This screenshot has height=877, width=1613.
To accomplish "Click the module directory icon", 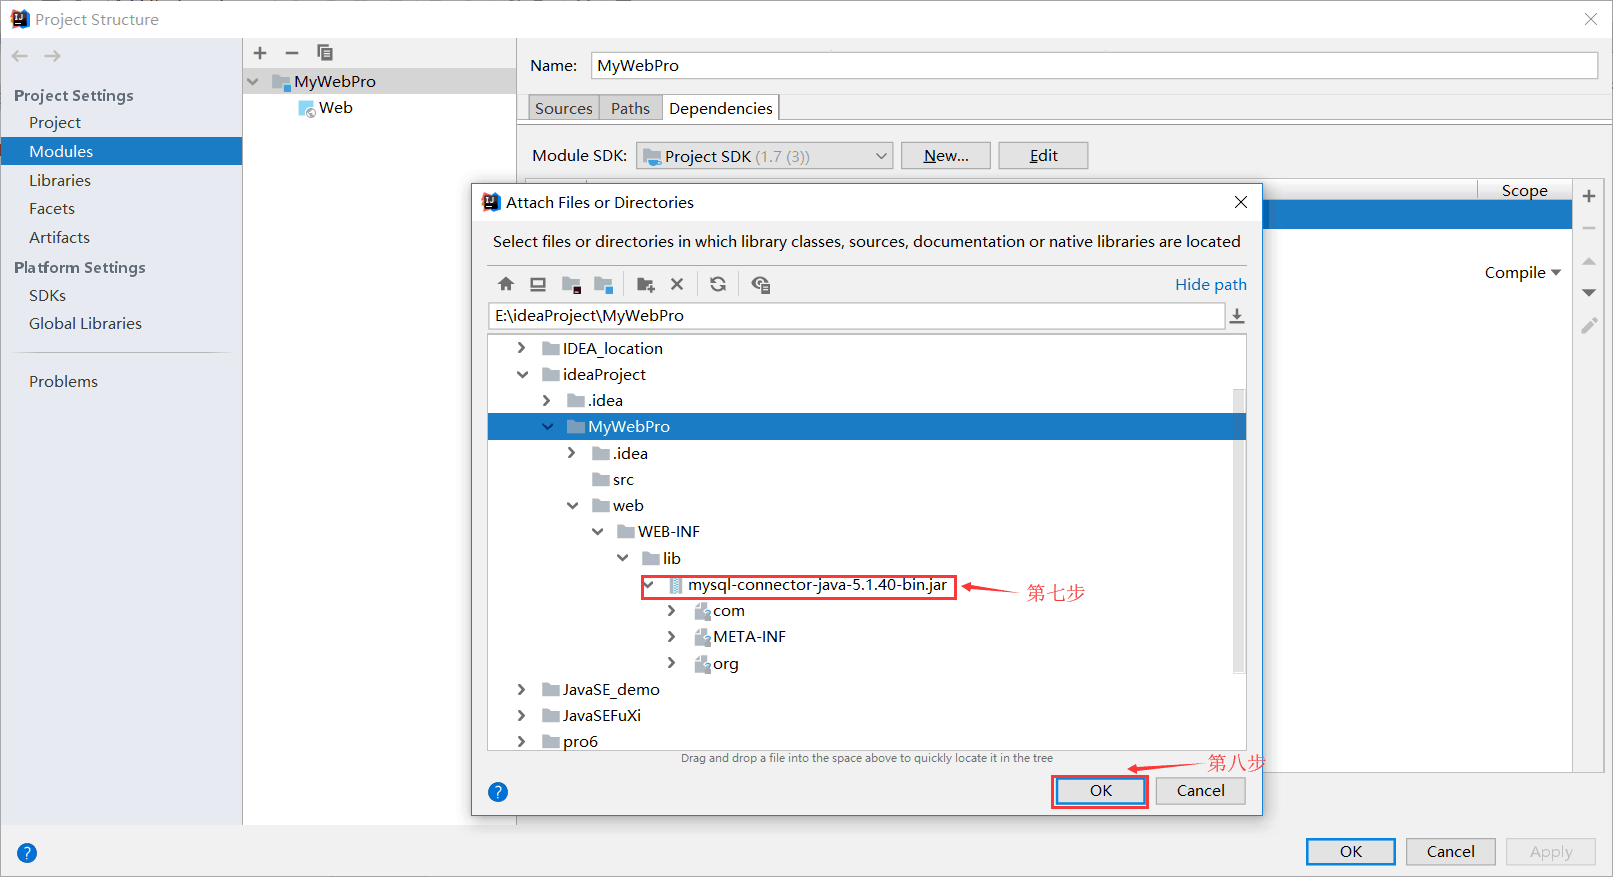I will pos(603,284).
